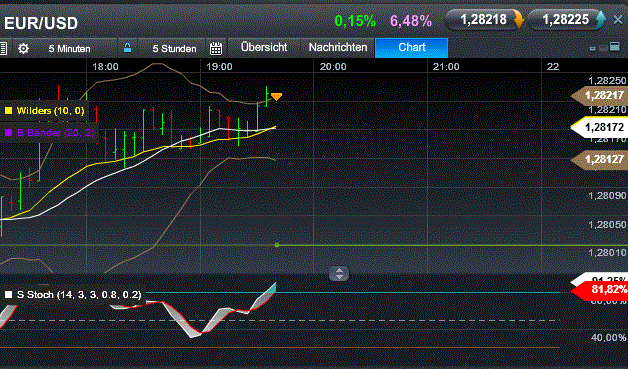Open the 5 Stunden time range dropdown
628x369 pixels.
(174, 48)
